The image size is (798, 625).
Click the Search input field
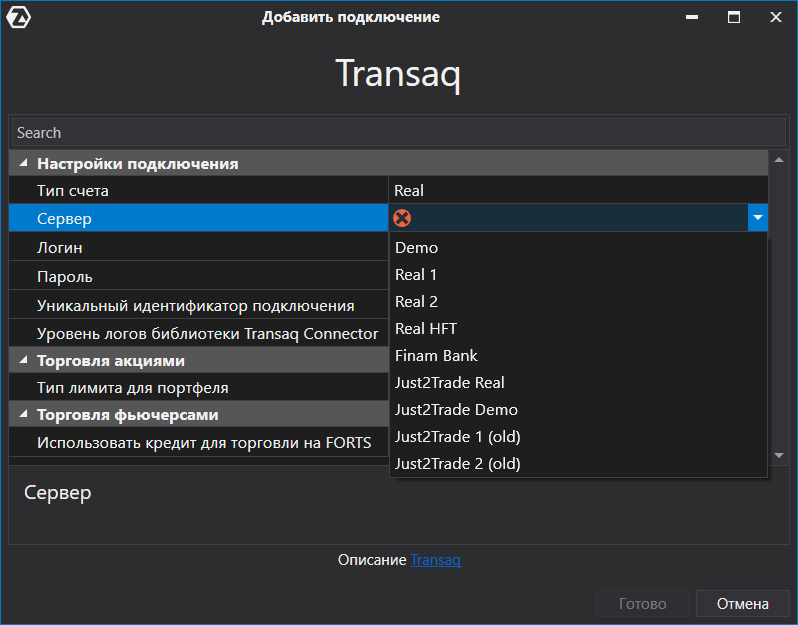(398, 133)
